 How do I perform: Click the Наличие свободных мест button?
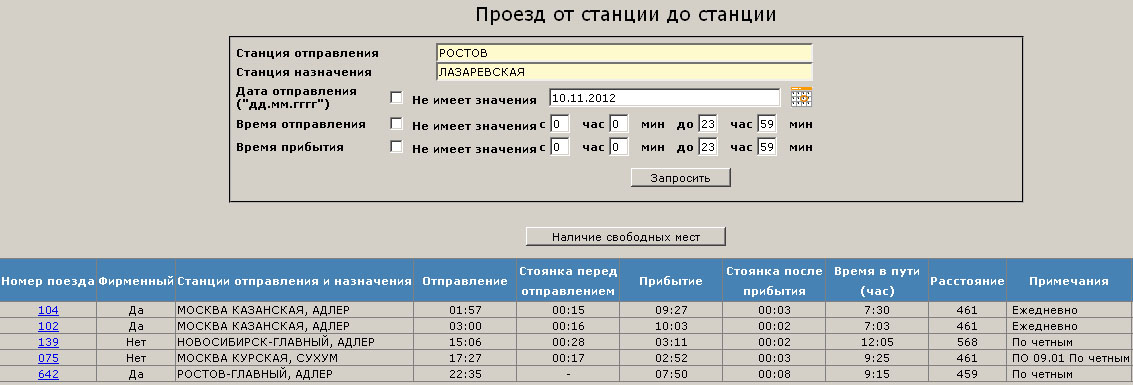625,236
